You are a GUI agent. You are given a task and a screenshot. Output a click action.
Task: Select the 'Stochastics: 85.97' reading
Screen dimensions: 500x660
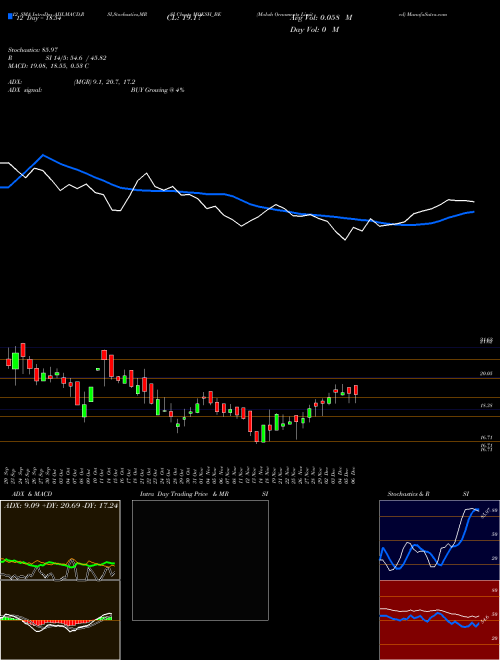[x=32, y=51]
